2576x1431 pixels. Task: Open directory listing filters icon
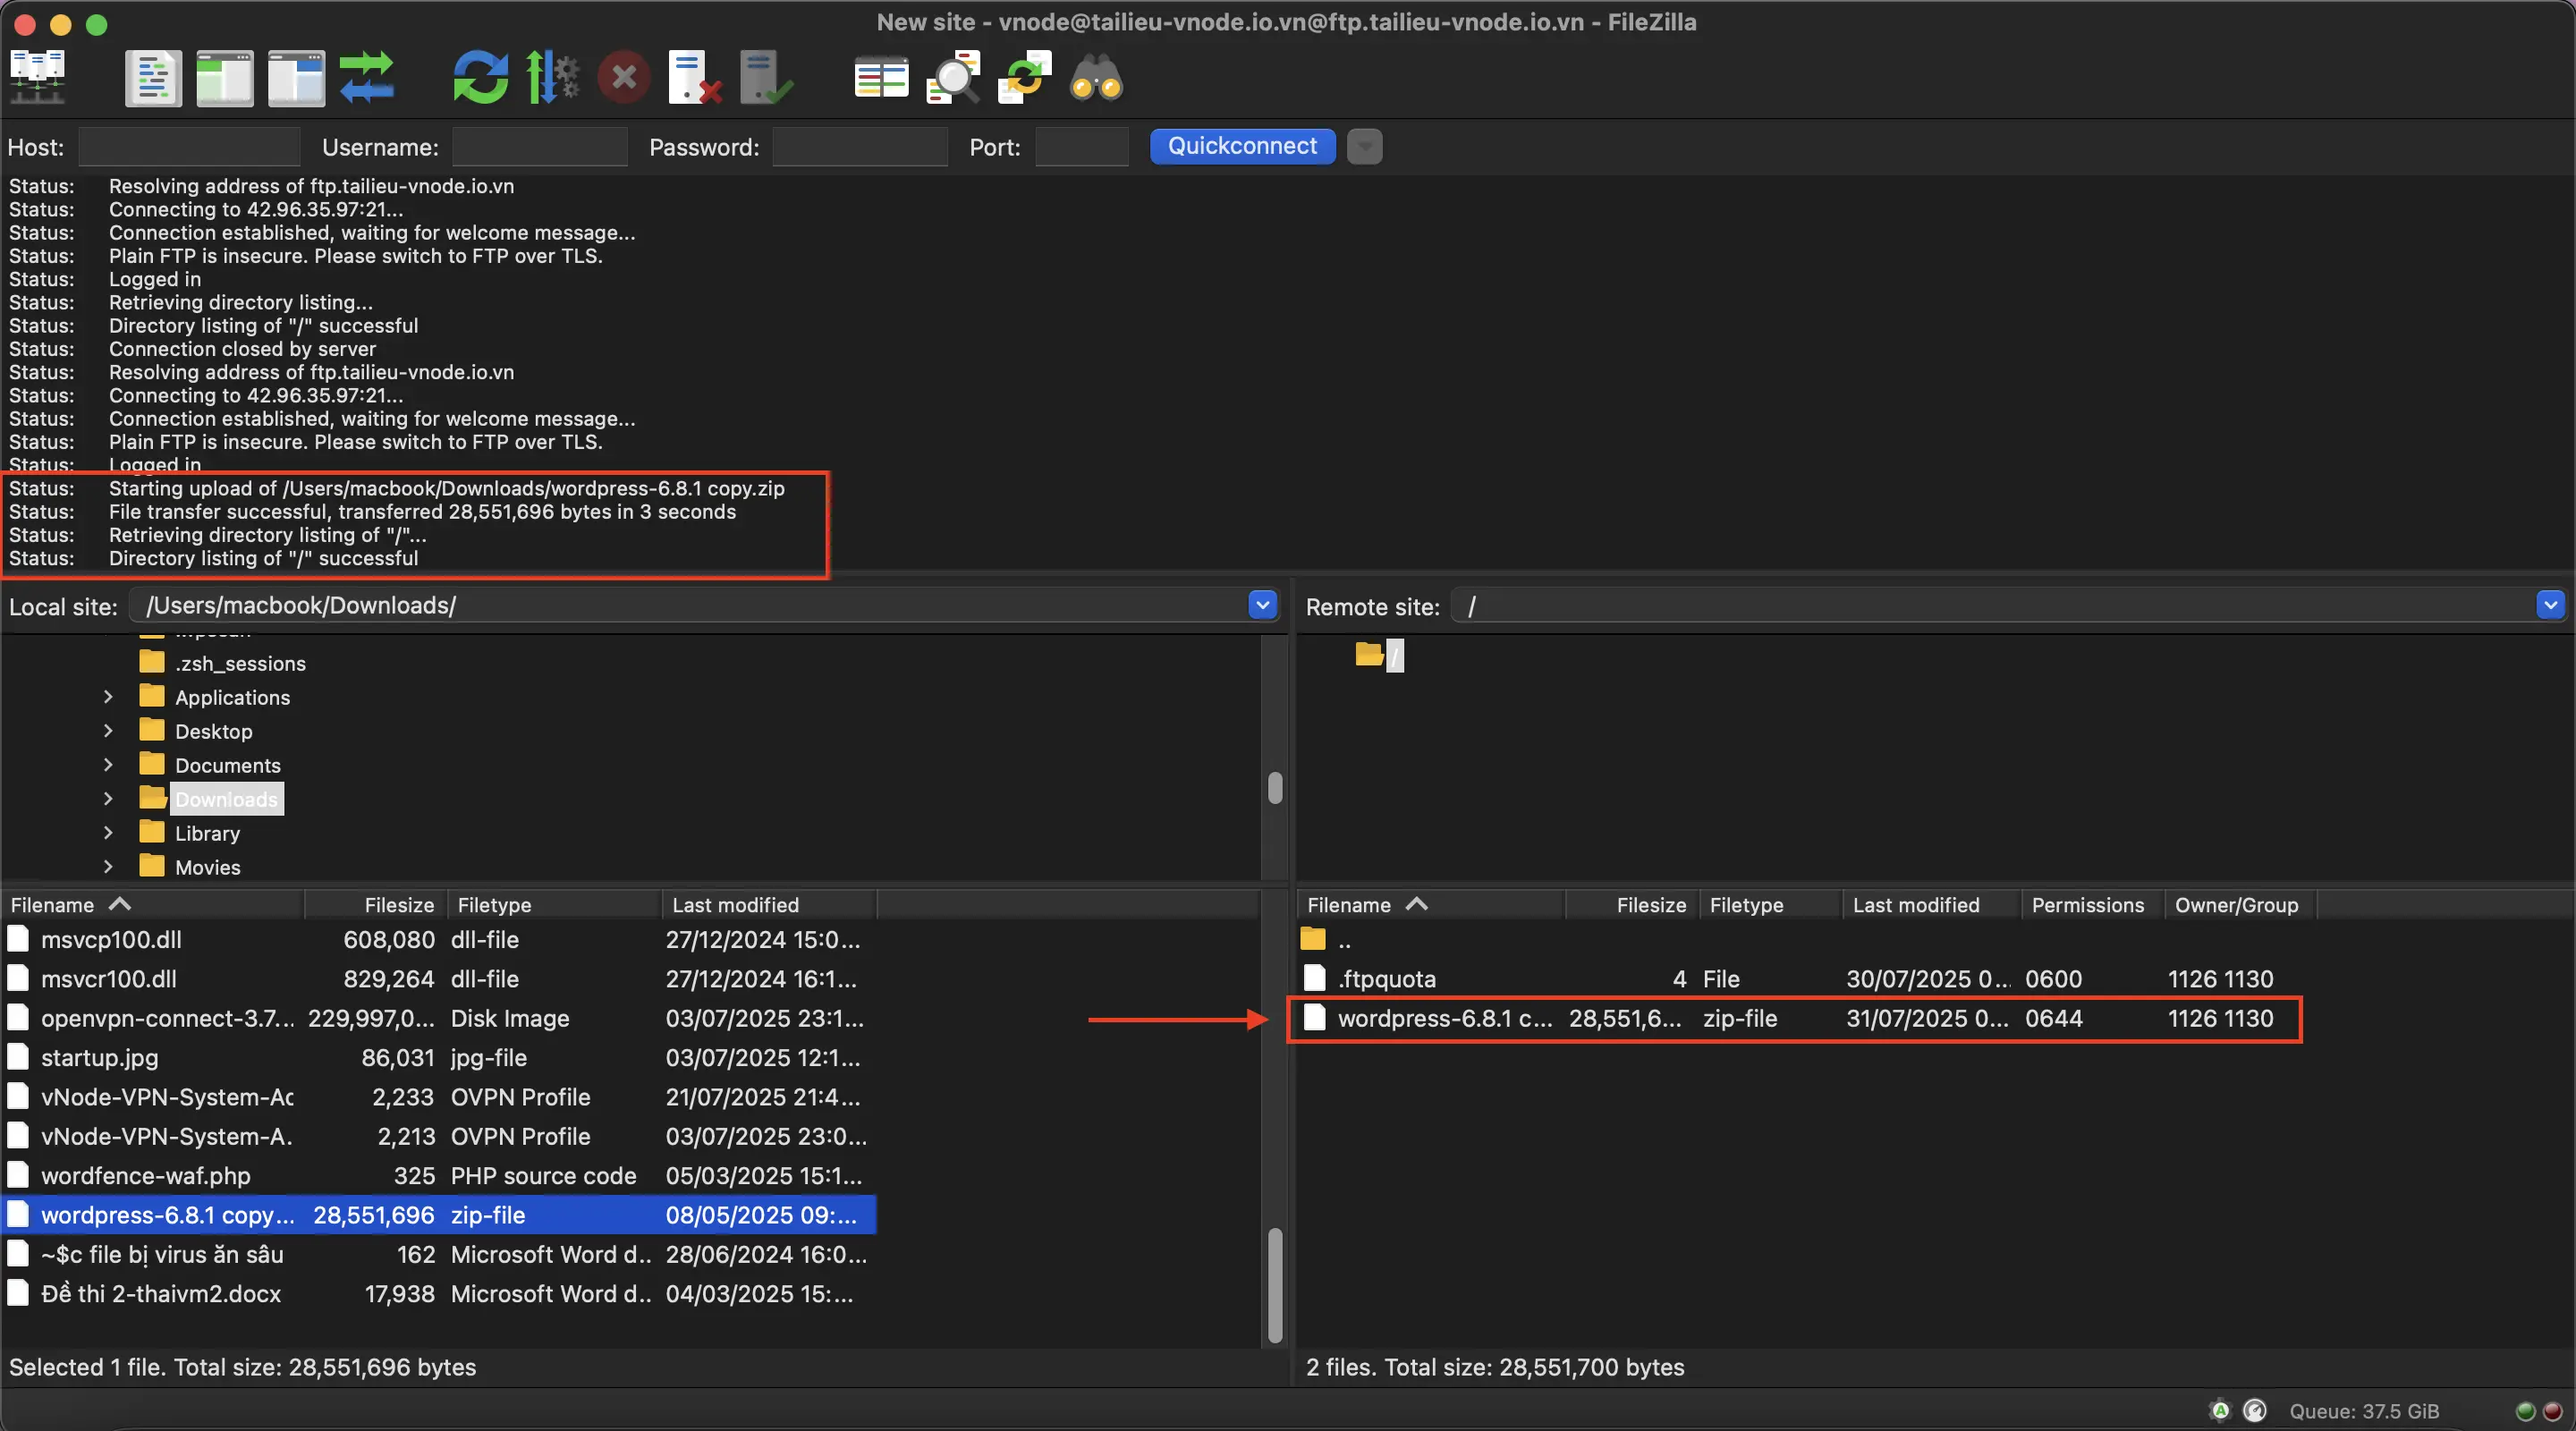point(881,78)
